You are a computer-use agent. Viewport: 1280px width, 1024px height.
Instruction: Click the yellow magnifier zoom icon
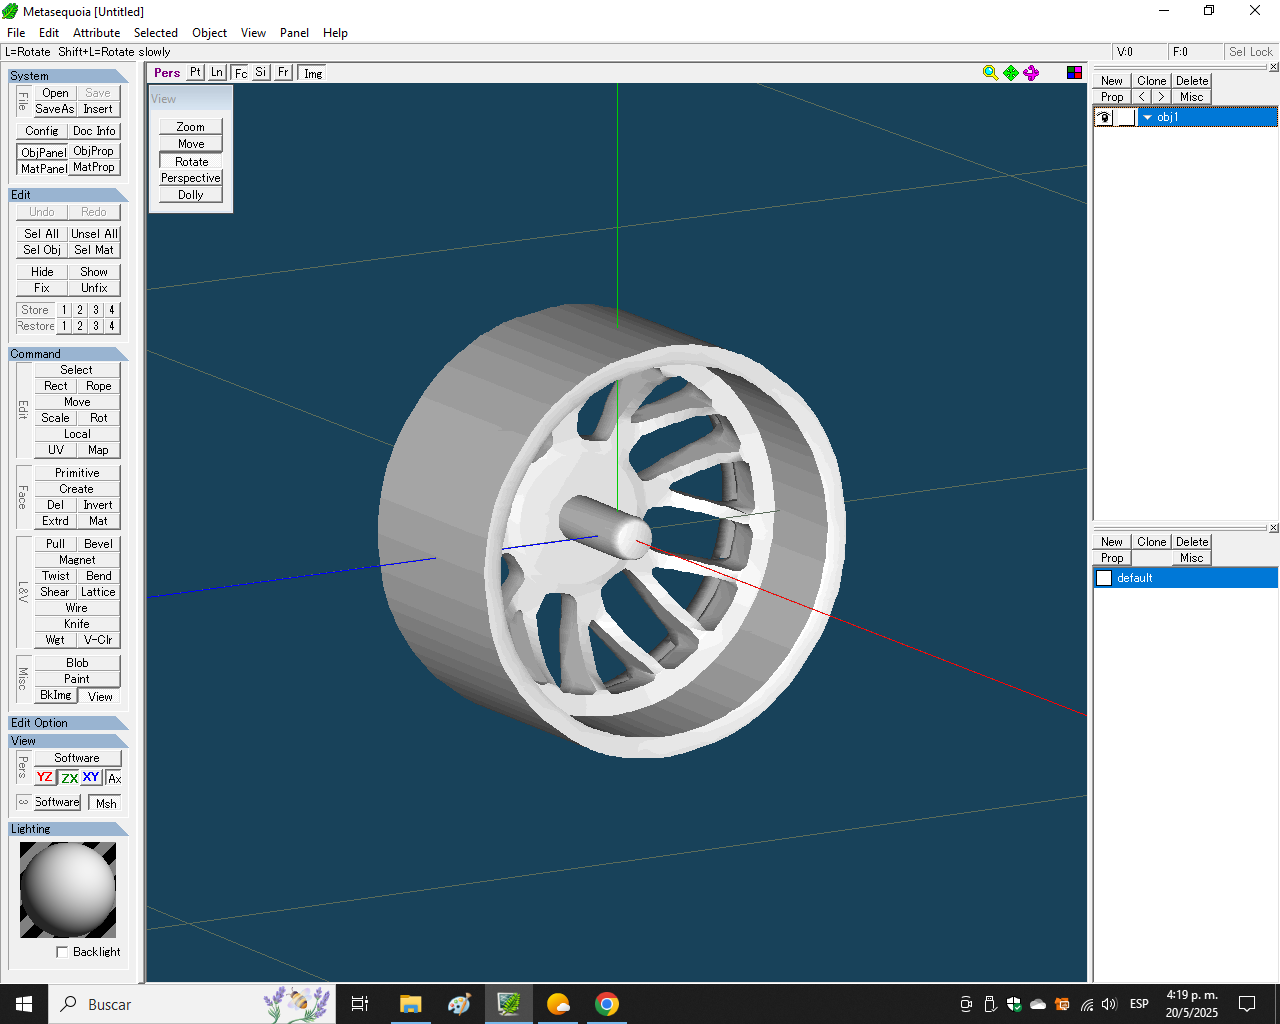click(x=990, y=73)
